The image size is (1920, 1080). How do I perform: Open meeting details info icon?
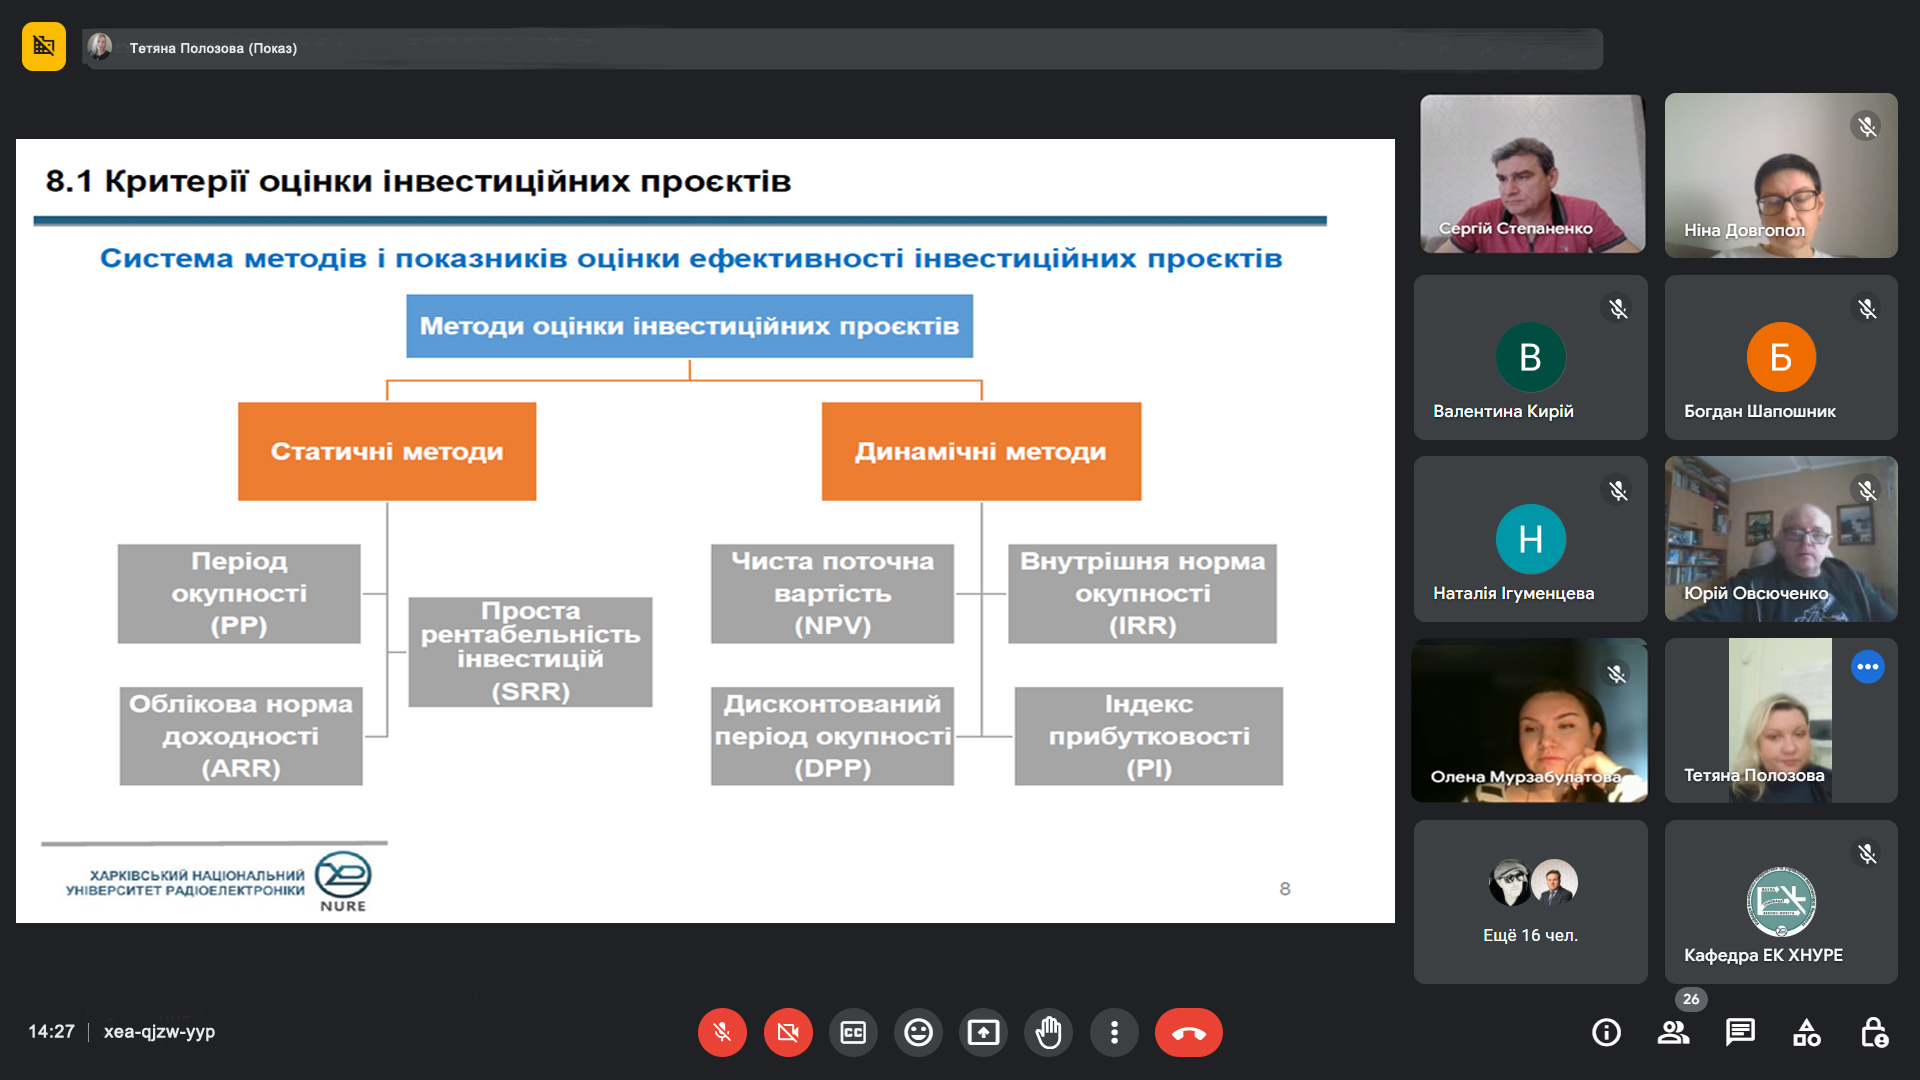coord(1606,1032)
